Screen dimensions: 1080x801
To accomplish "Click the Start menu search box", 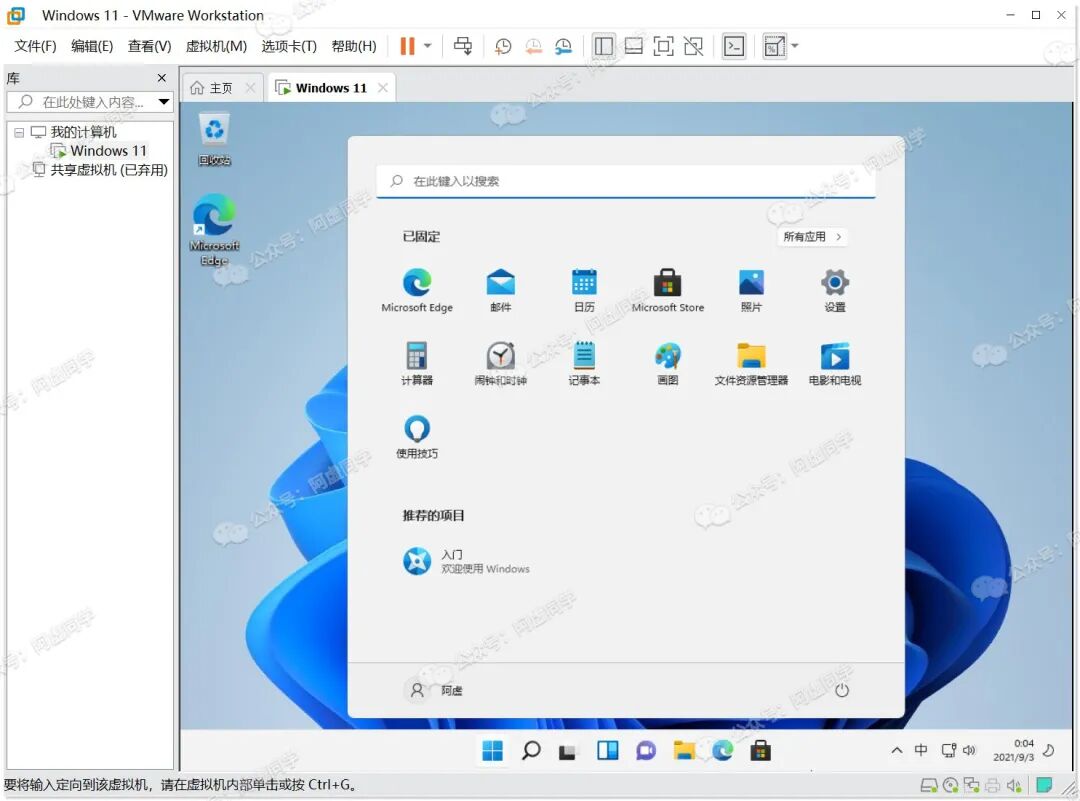I will pyautogui.click(x=625, y=181).
